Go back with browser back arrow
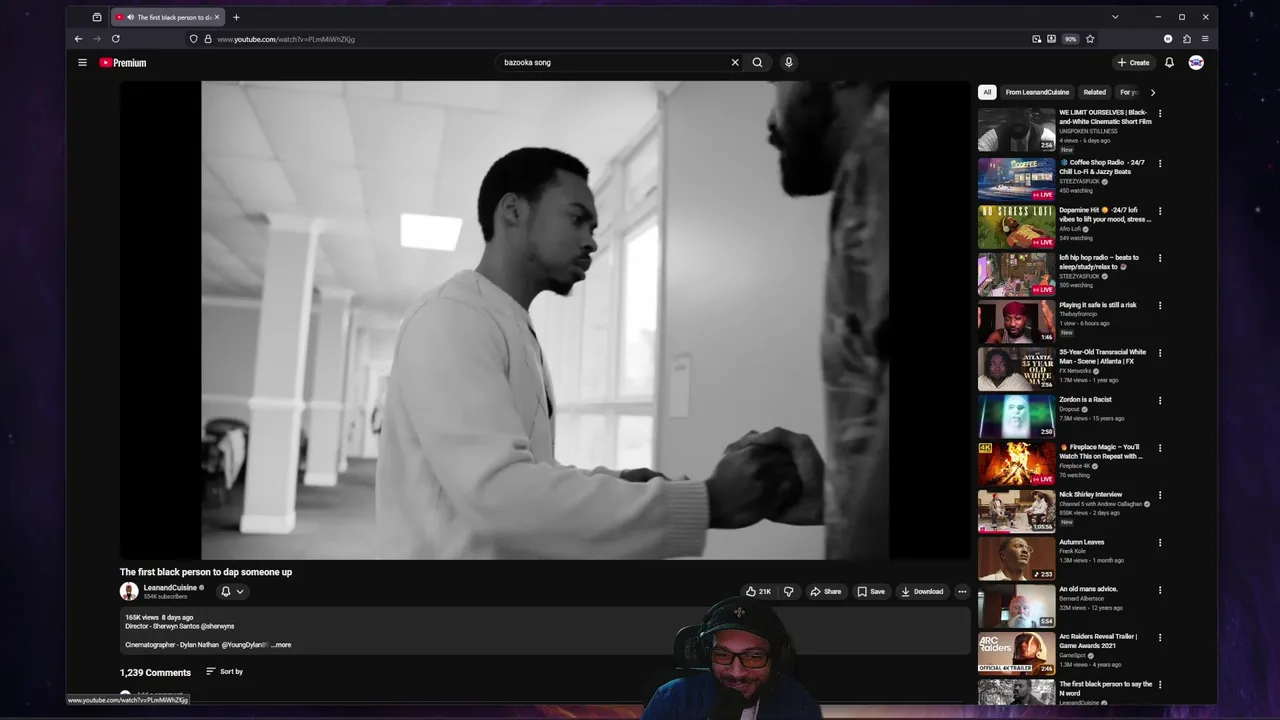This screenshot has width=1280, height=720. 78,39
